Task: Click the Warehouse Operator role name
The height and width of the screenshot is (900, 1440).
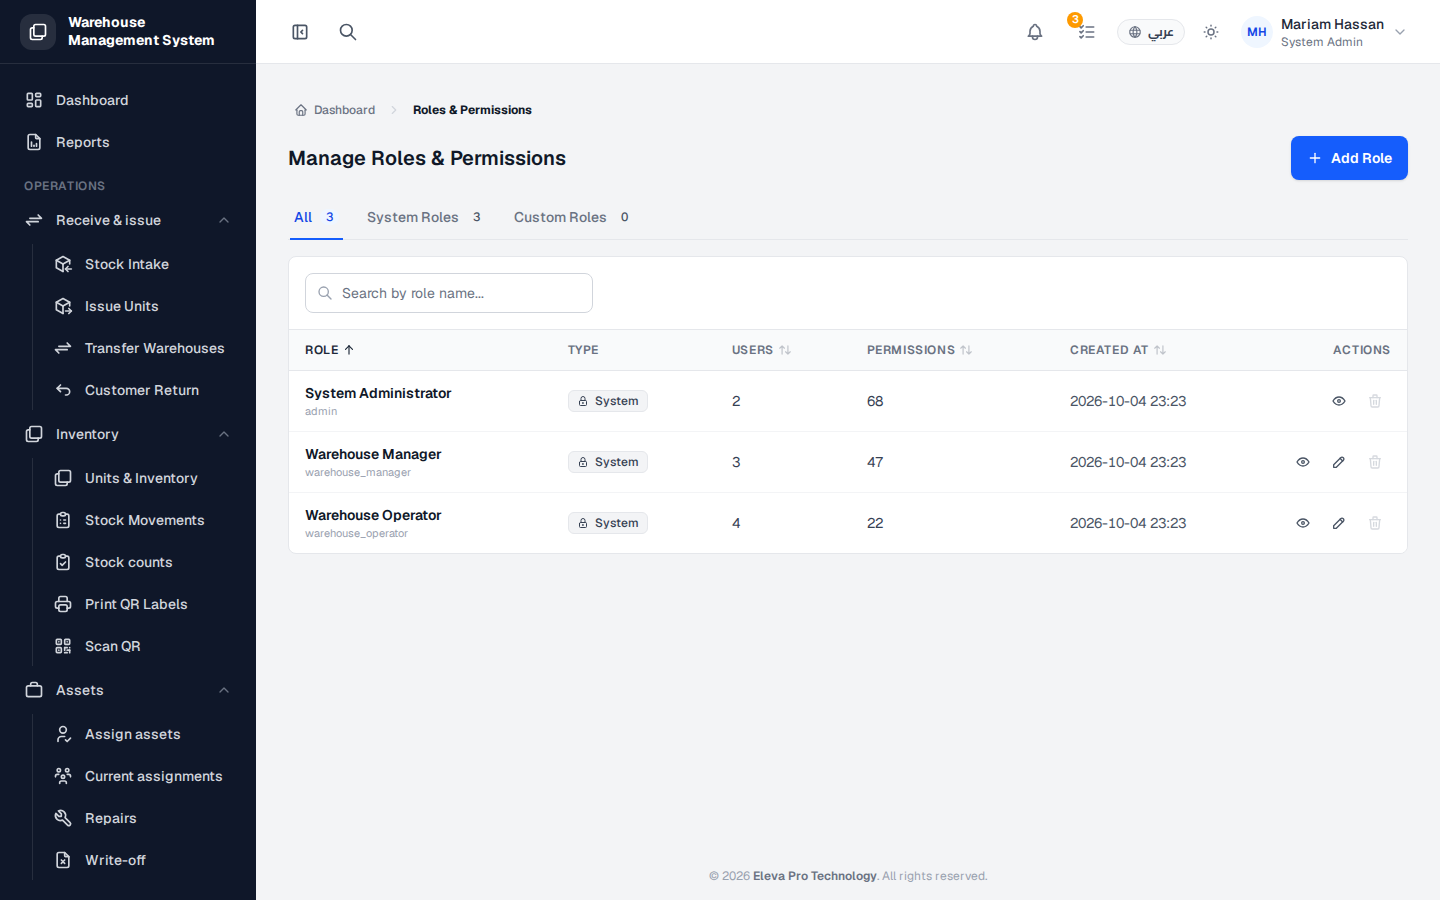Action: click(373, 515)
